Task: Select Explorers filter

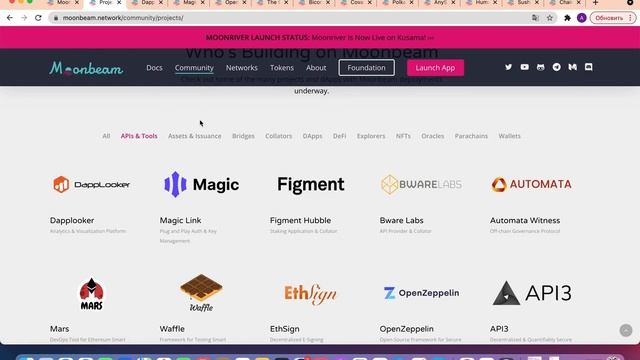Action: (371, 136)
